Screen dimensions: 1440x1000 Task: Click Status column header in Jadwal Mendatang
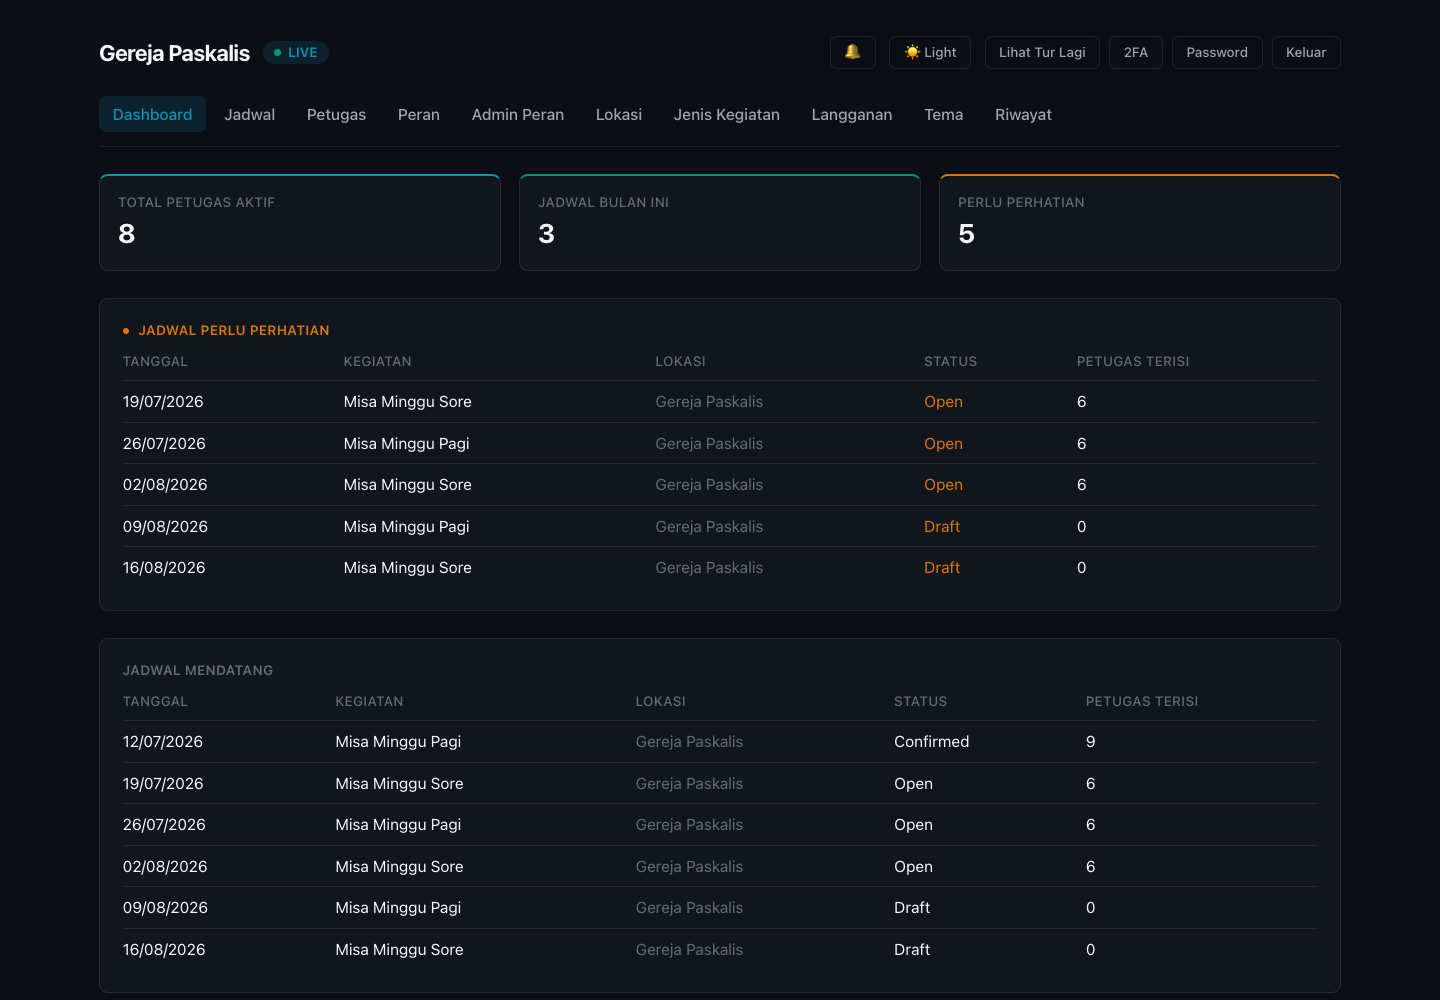click(920, 702)
